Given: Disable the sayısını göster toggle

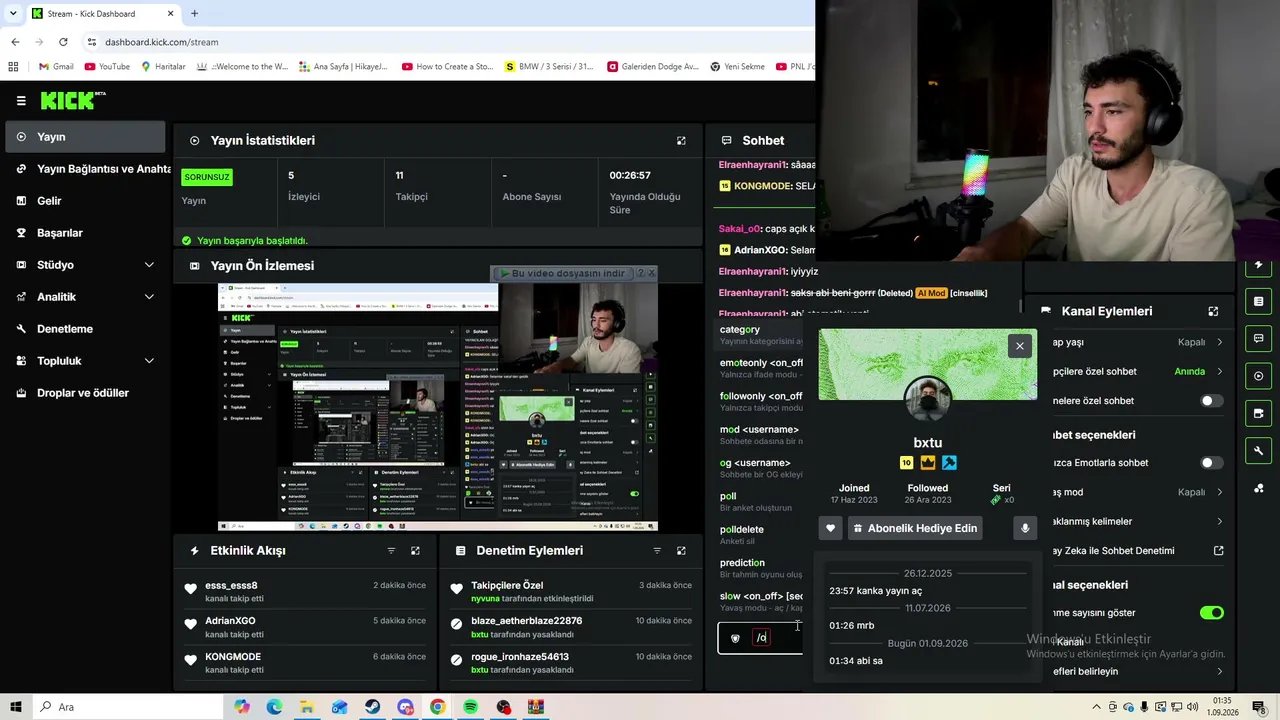Looking at the screenshot, I should (1211, 613).
